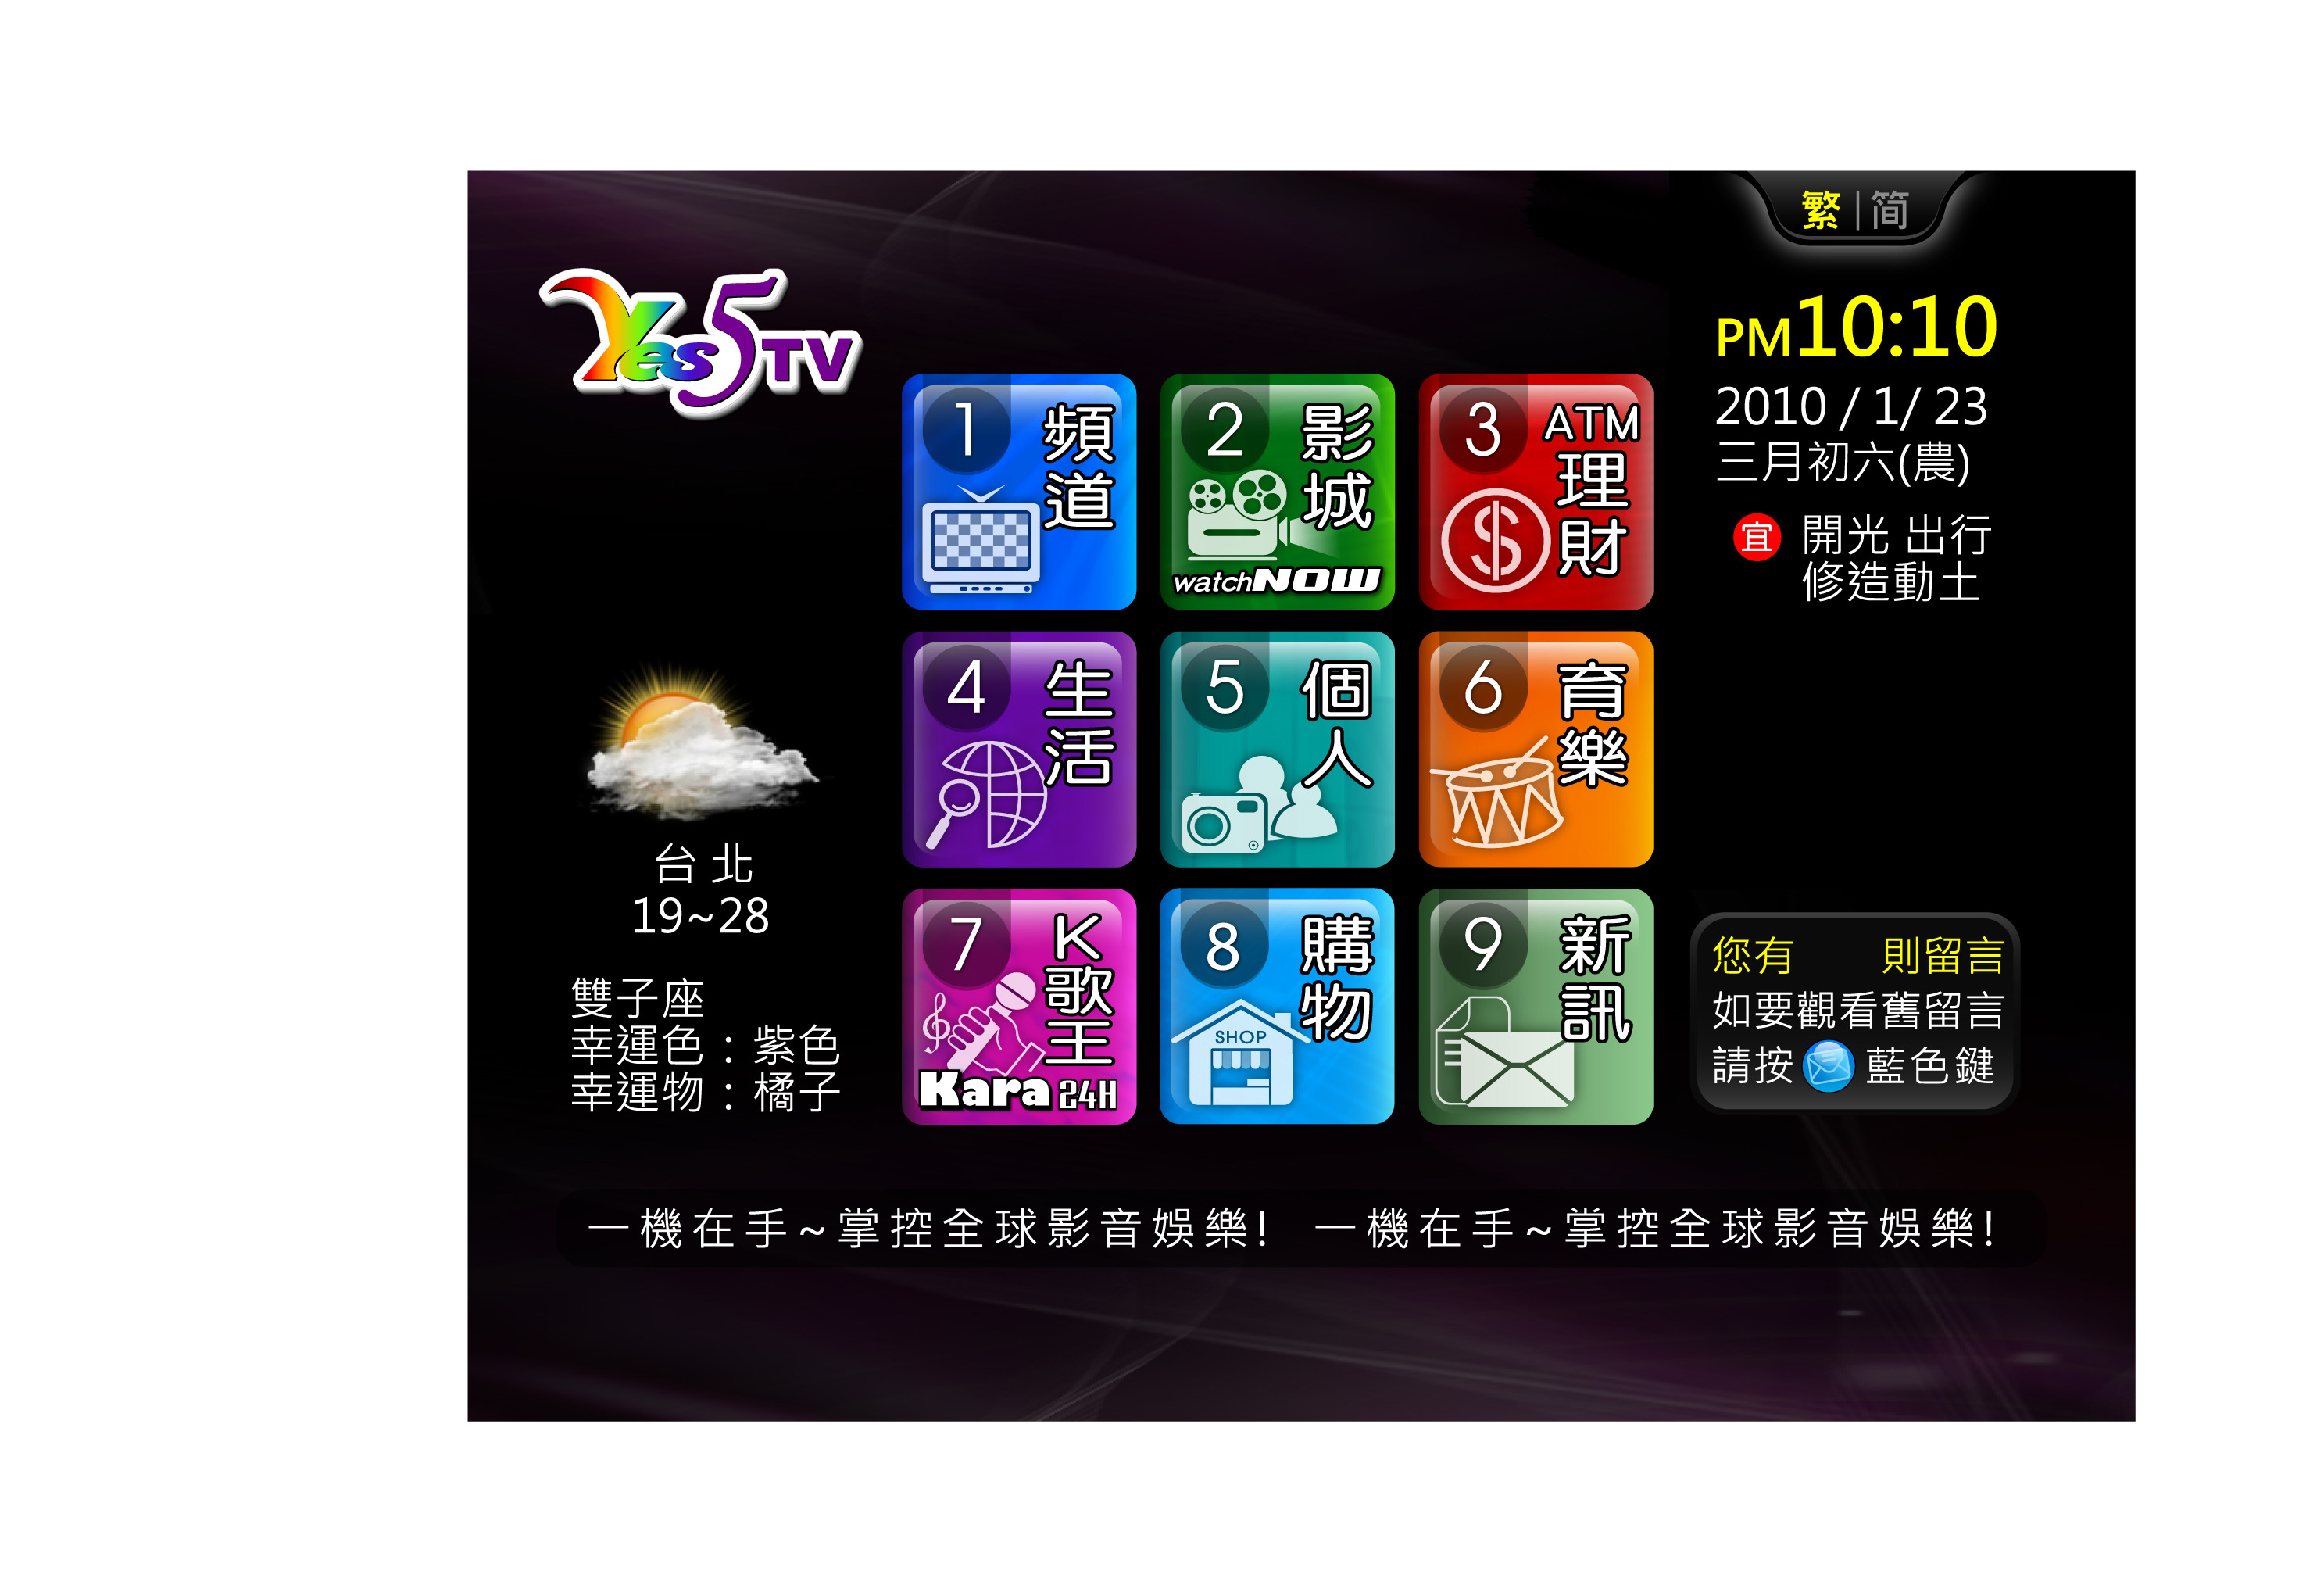Open the news envelope tile numbered 9
This screenshot has height=1578, width=2324.
pos(1535,1006)
